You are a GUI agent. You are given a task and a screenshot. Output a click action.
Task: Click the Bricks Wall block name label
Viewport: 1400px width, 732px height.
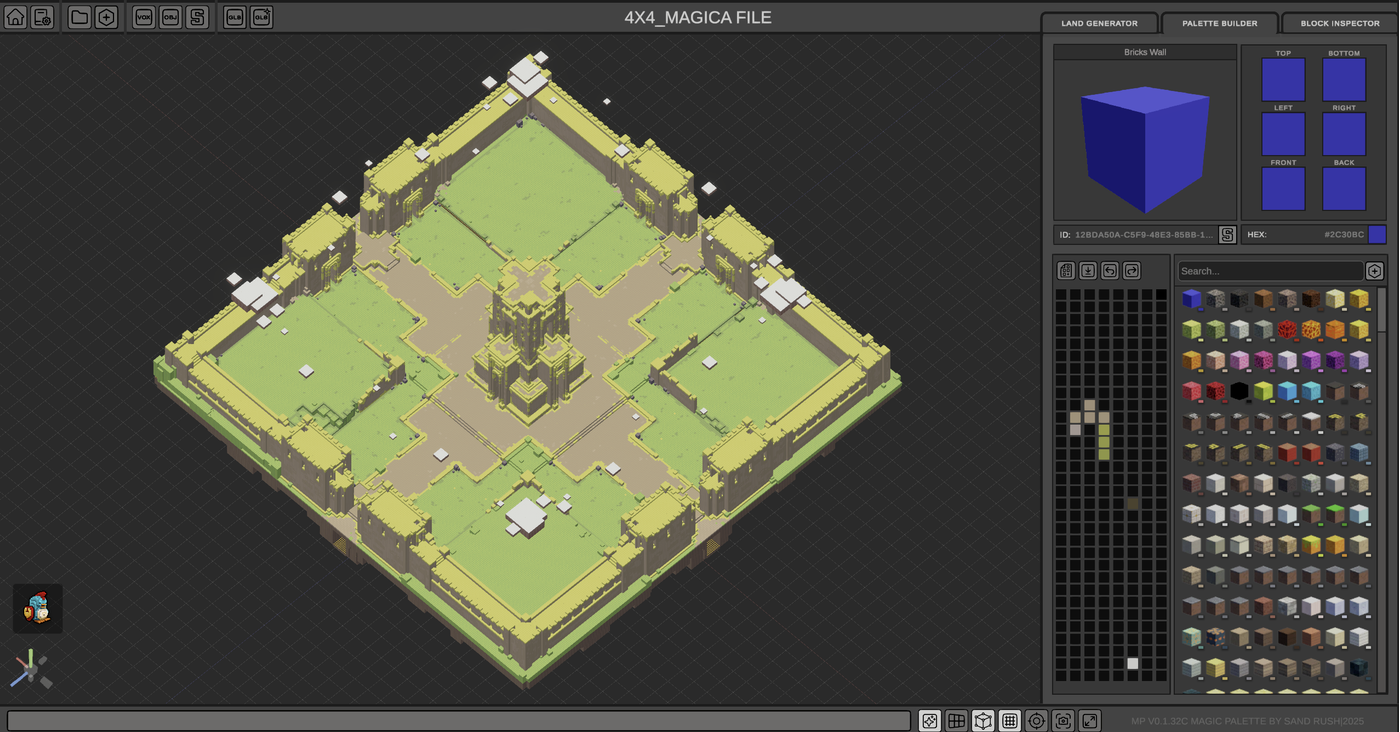[x=1145, y=52]
